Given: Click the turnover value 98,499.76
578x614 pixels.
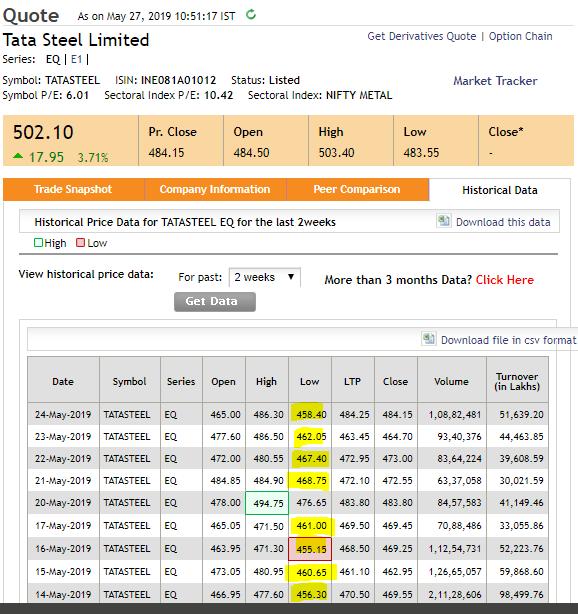Looking at the screenshot, I should click(521, 595).
